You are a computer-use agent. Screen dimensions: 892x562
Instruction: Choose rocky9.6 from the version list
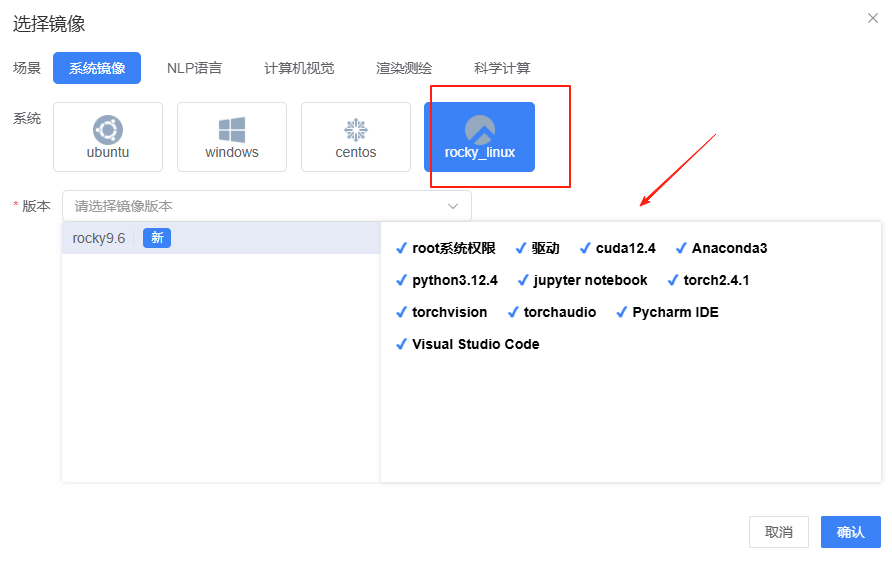pos(99,238)
